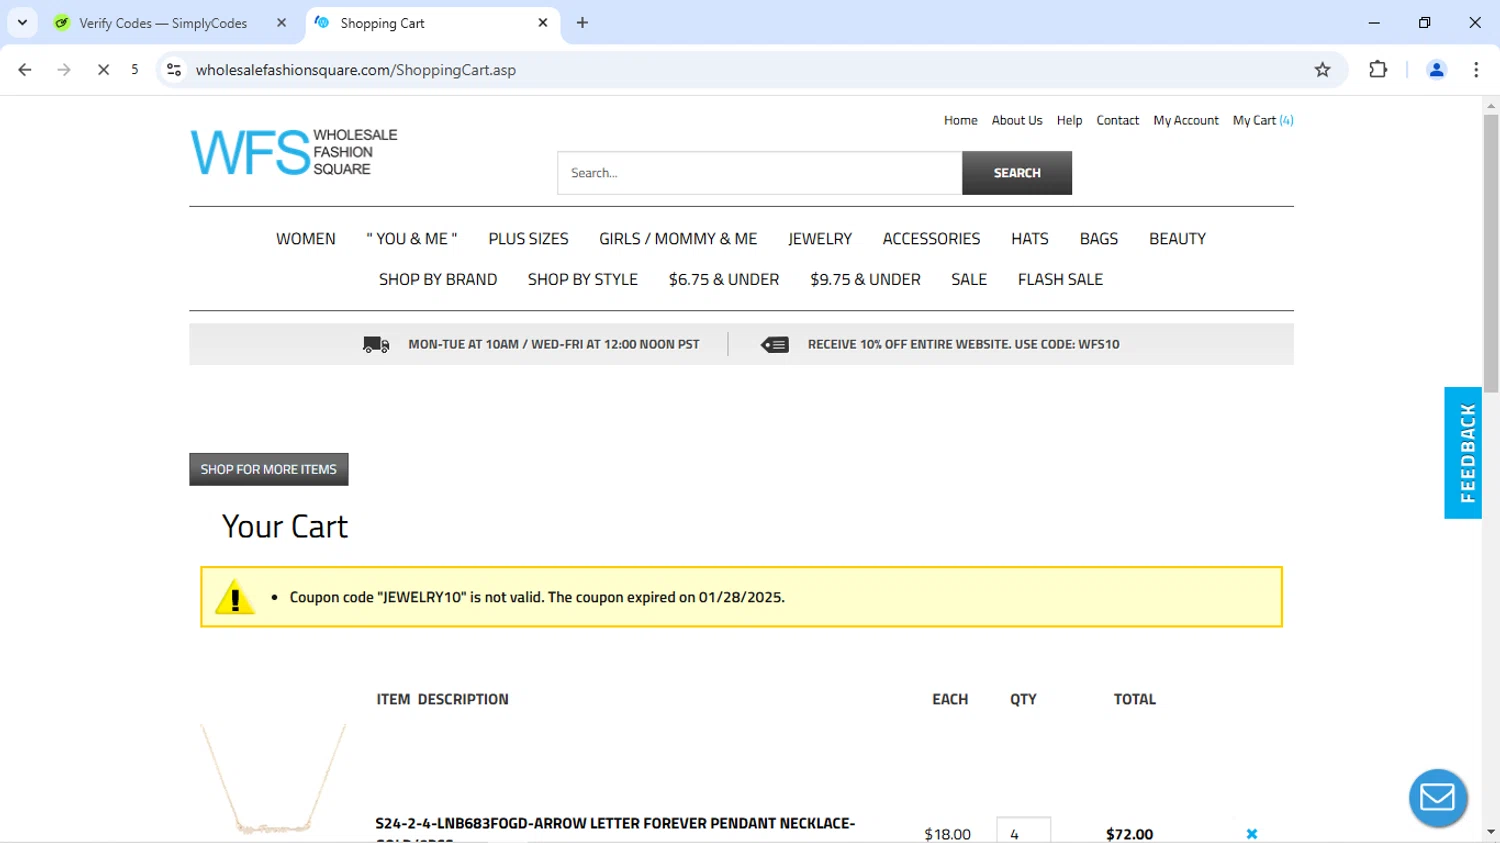Open SHOP BY STYLE menu
1500x843 pixels.
point(583,280)
